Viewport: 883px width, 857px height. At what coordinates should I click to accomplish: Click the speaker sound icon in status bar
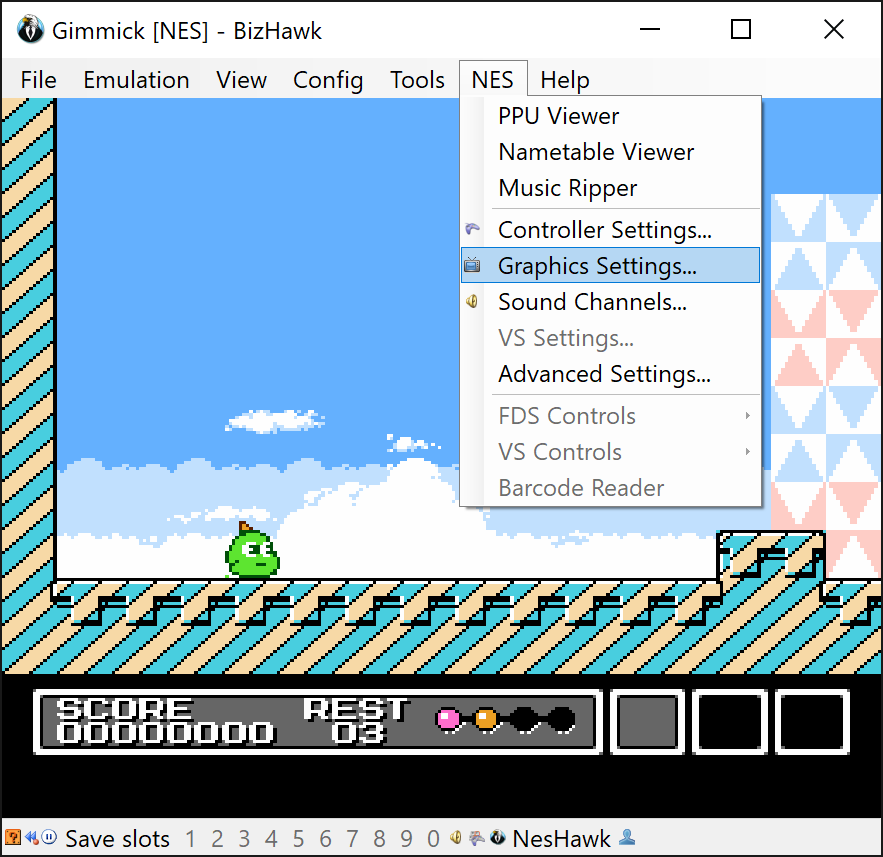click(x=456, y=838)
